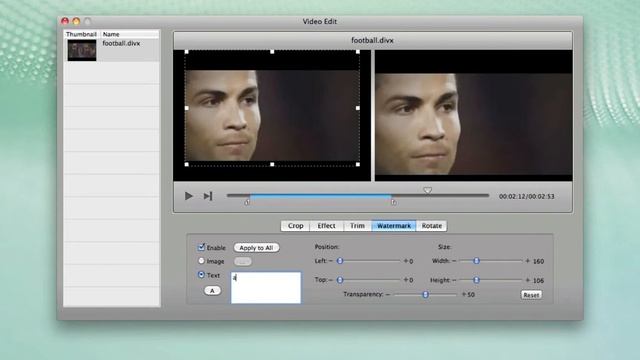Decrease Width with minus

click(x=454, y=261)
